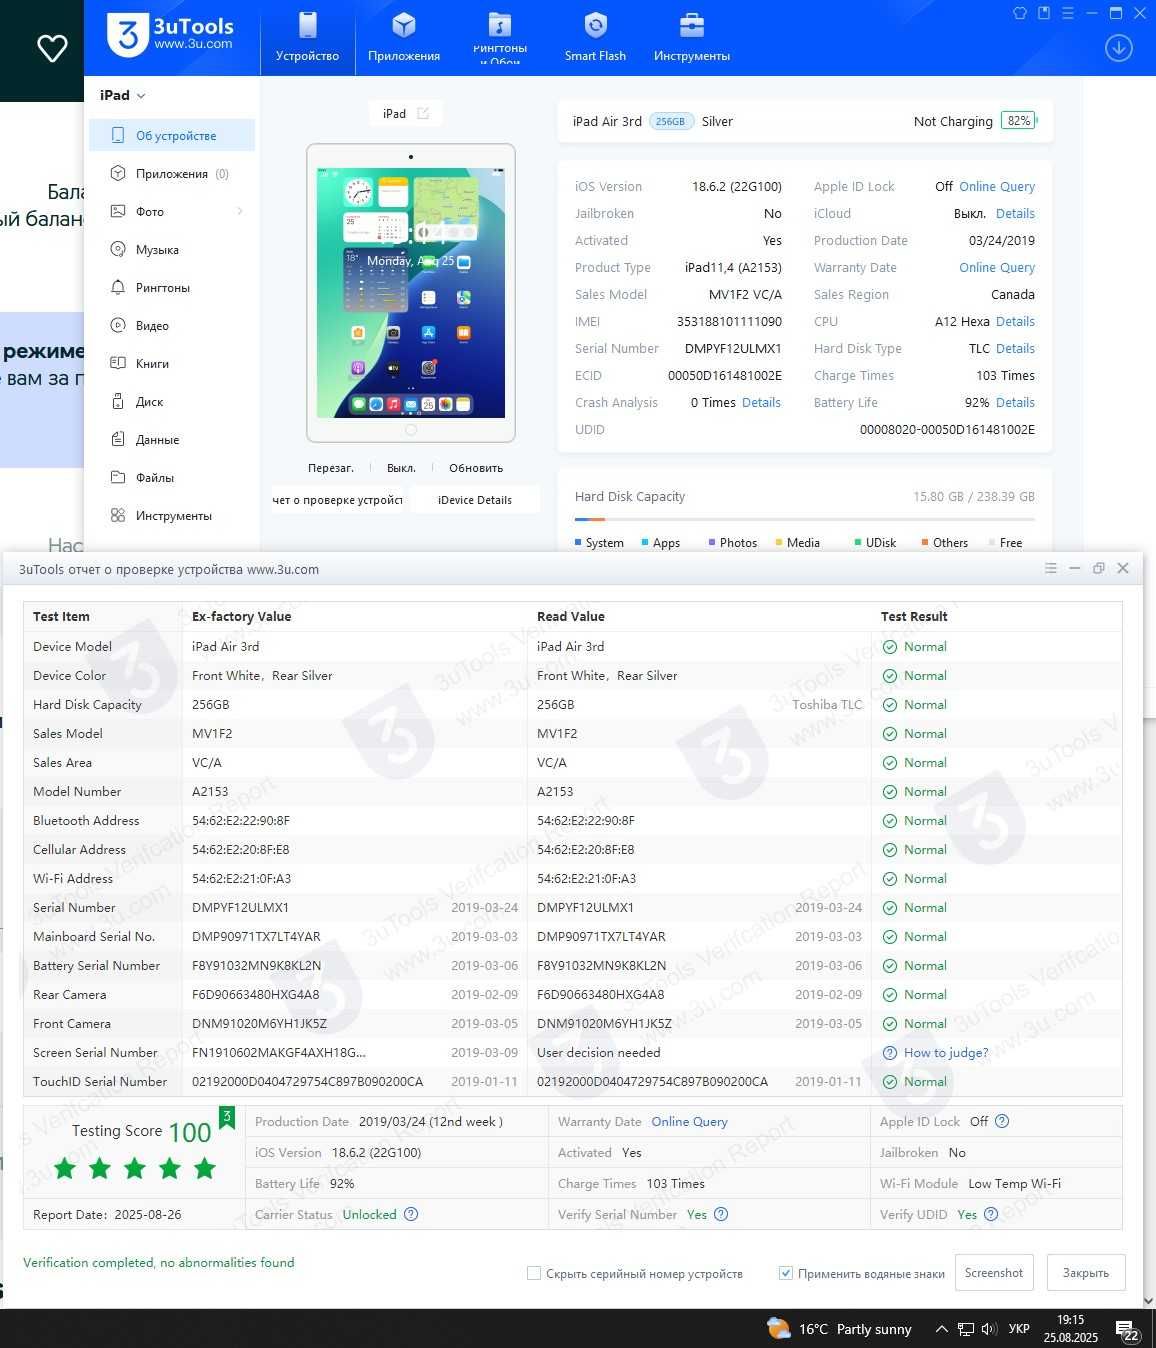
Task: Open the Устройство tab in 3uTools
Action: [307, 37]
